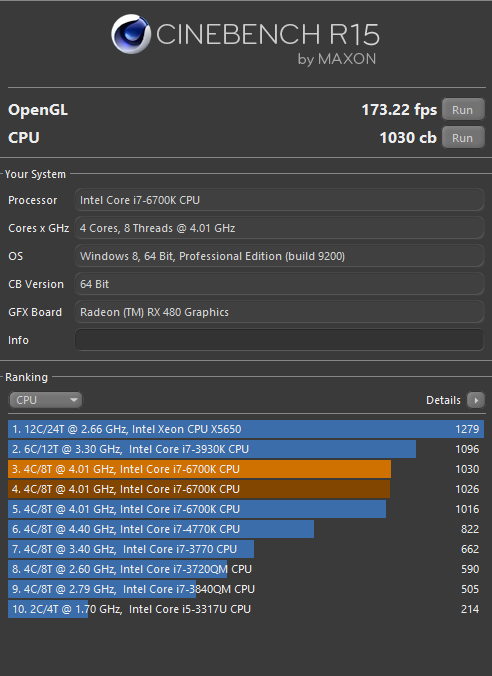Click the 1279 score value
492x676 pixels.
(467, 429)
